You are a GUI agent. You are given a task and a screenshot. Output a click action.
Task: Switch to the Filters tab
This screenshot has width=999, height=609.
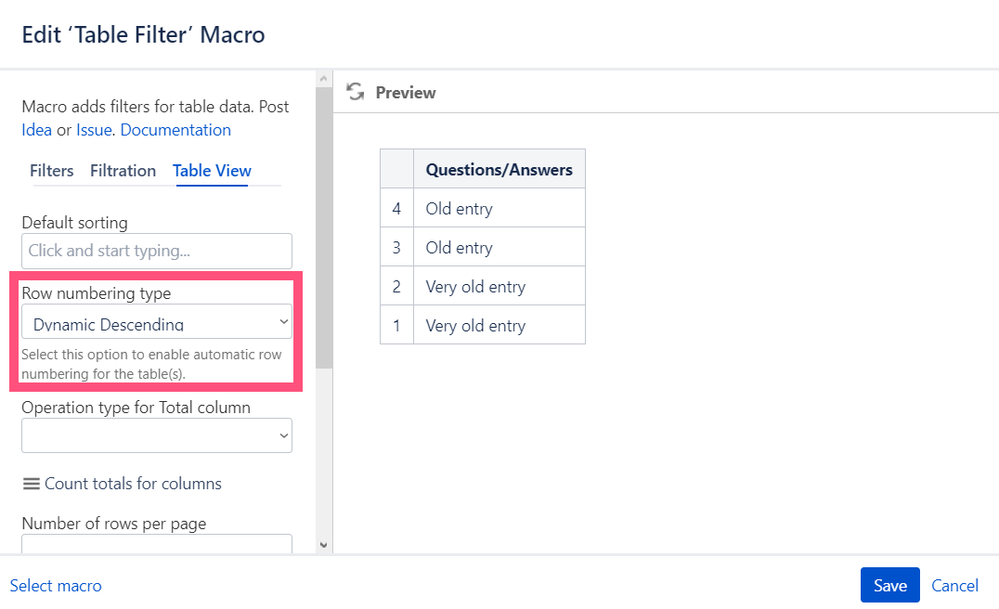click(52, 171)
